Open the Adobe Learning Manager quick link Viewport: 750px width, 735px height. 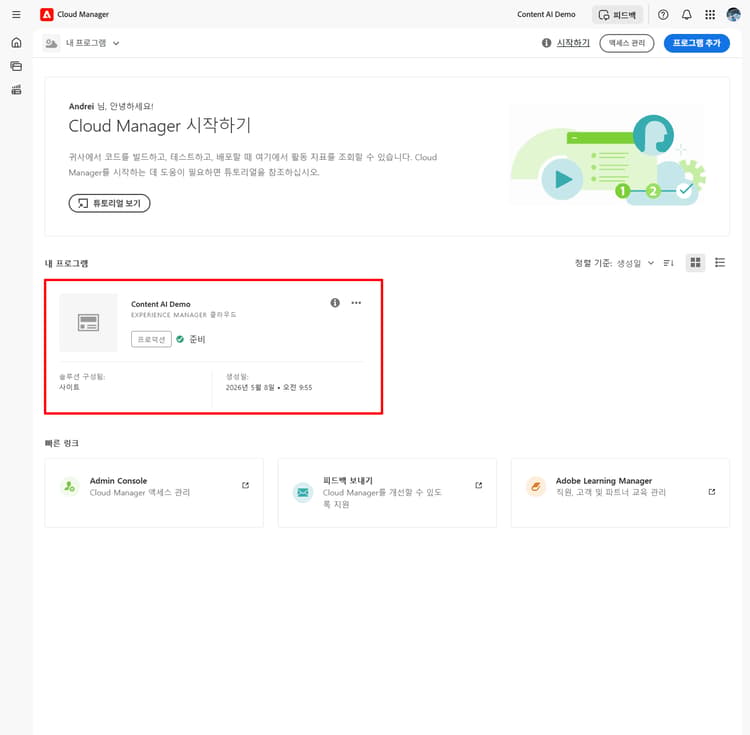coord(620,493)
